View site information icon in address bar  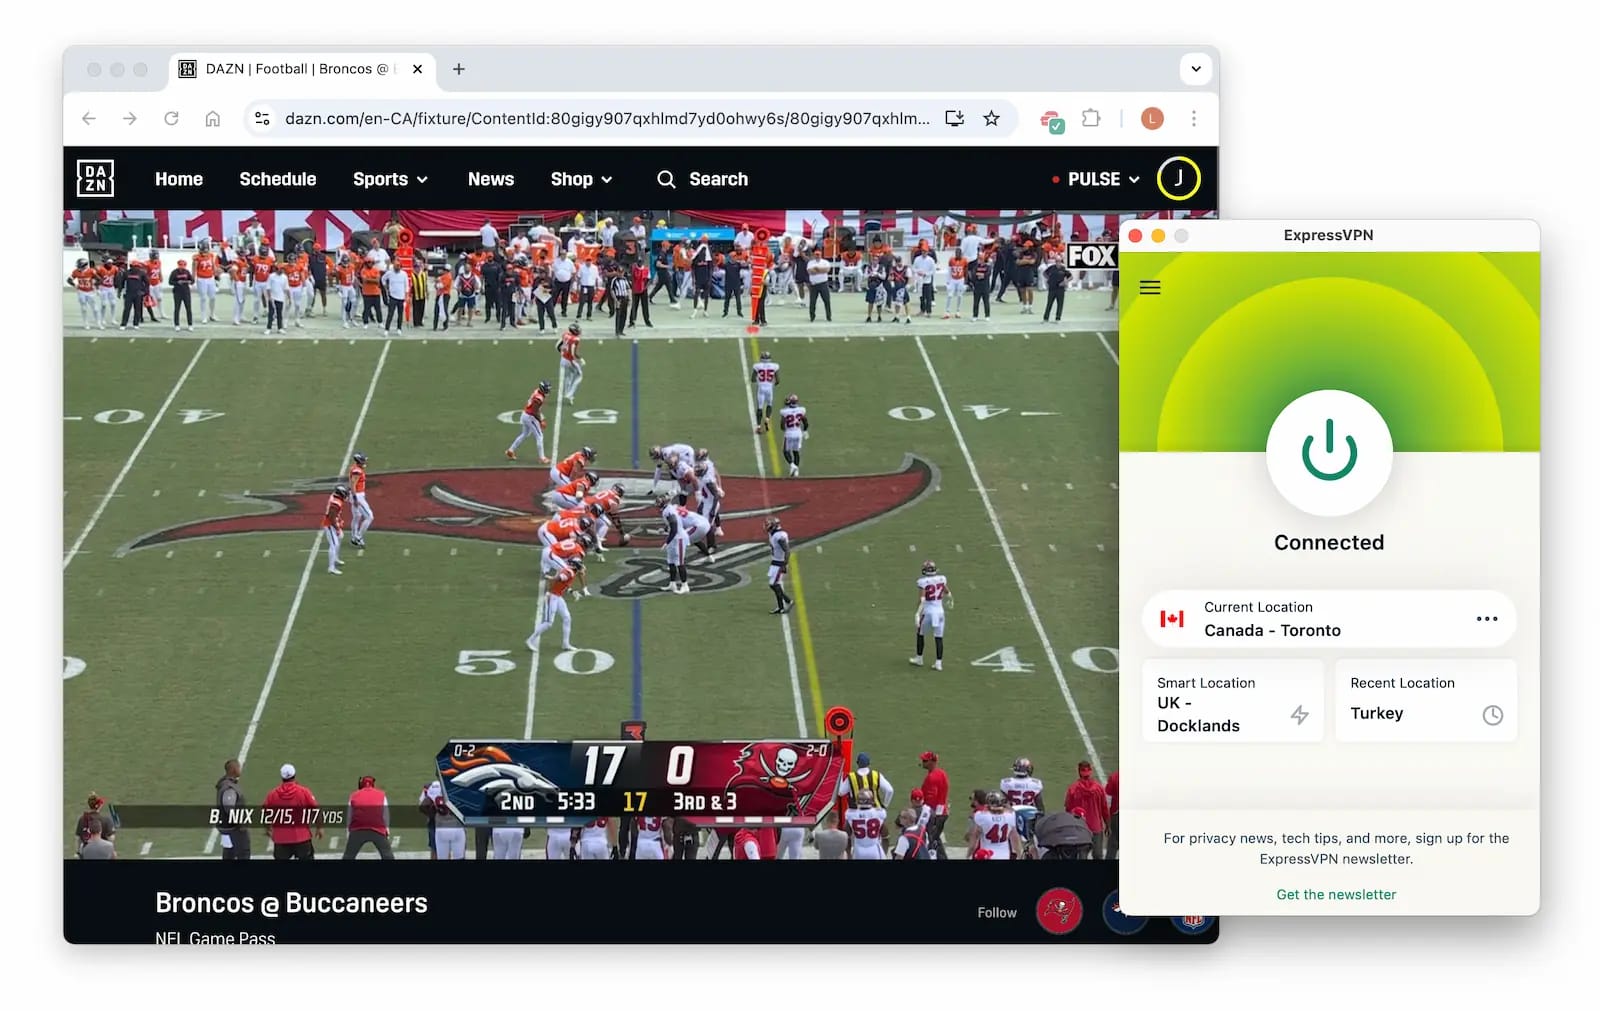point(262,118)
